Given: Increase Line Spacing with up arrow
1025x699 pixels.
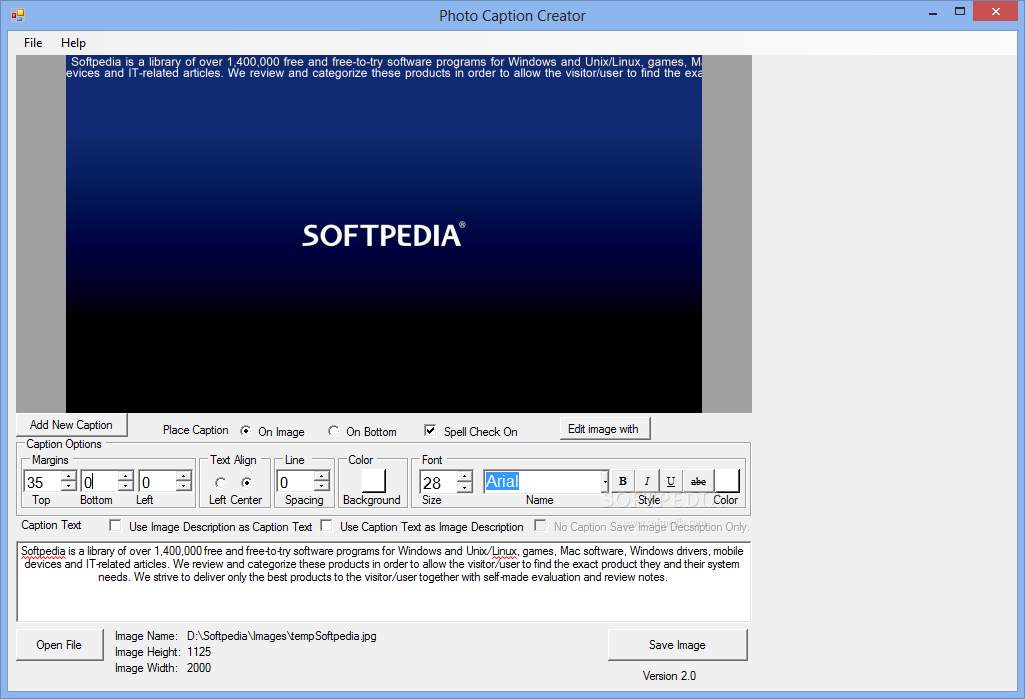Looking at the screenshot, I should pos(322,476).
